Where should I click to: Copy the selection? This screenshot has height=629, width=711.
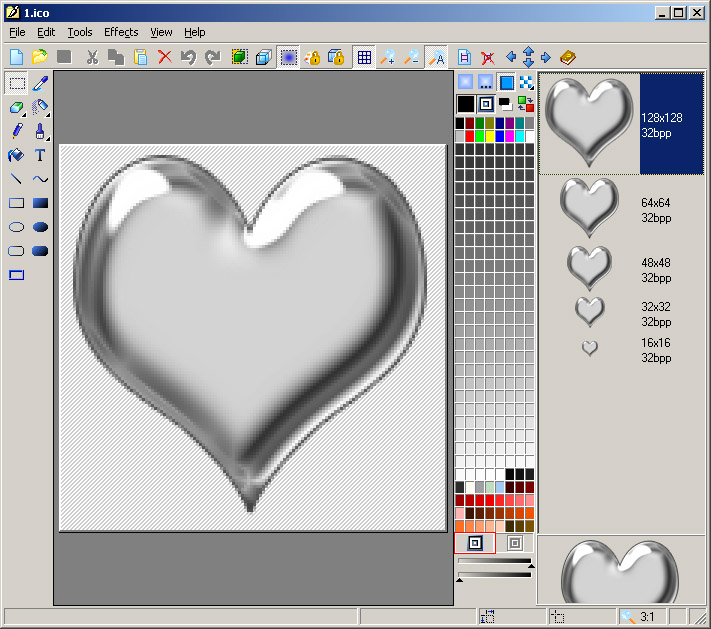click(116, 57)
